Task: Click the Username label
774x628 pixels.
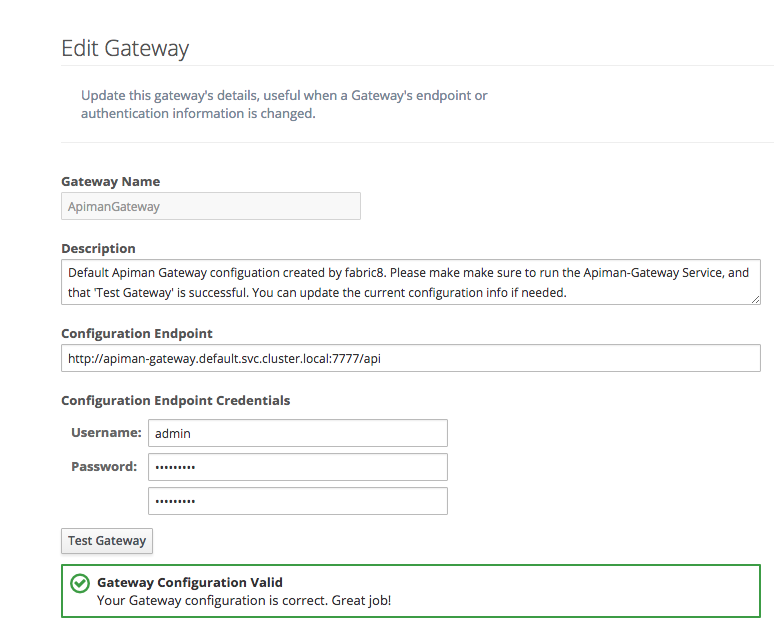Action: pyautogui.click(x=106, y=433)
